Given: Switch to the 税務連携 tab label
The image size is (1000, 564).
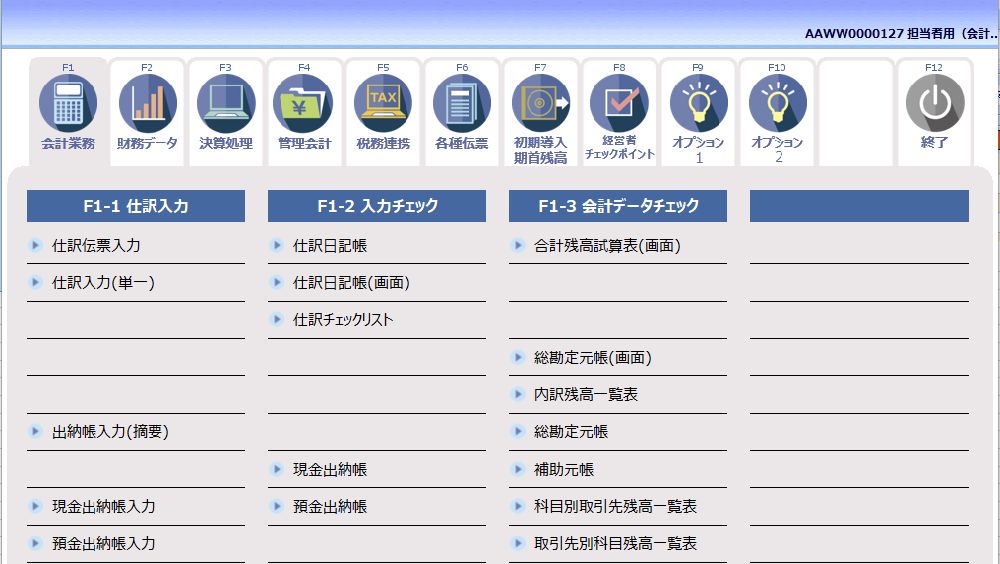Looking at the screenshot, I should pyautogui.click(x=383, y=144).
